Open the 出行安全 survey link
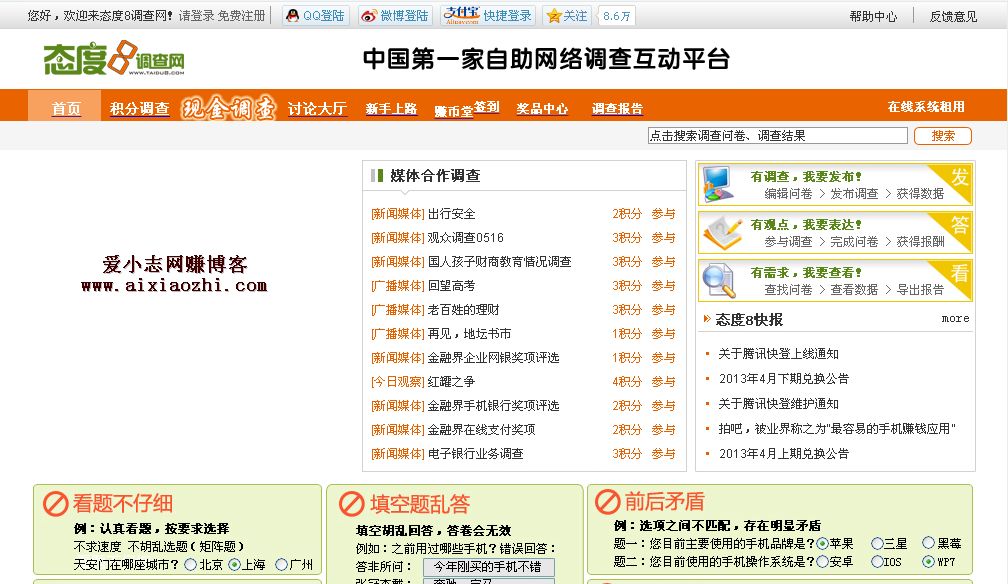1008x584 pixels. [x=451, y=214]
